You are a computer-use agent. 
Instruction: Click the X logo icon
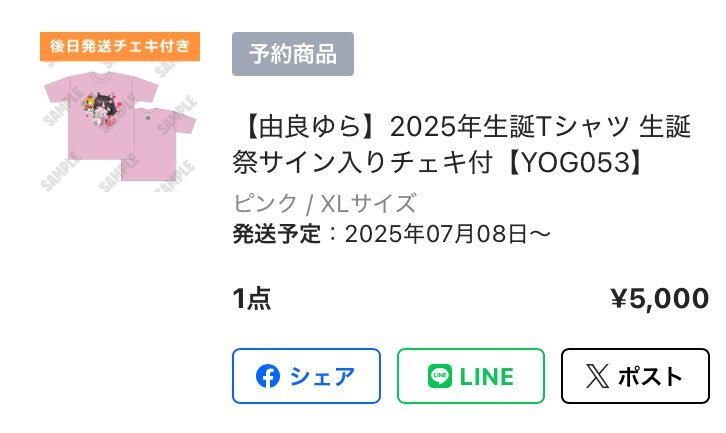click(597, 376)
